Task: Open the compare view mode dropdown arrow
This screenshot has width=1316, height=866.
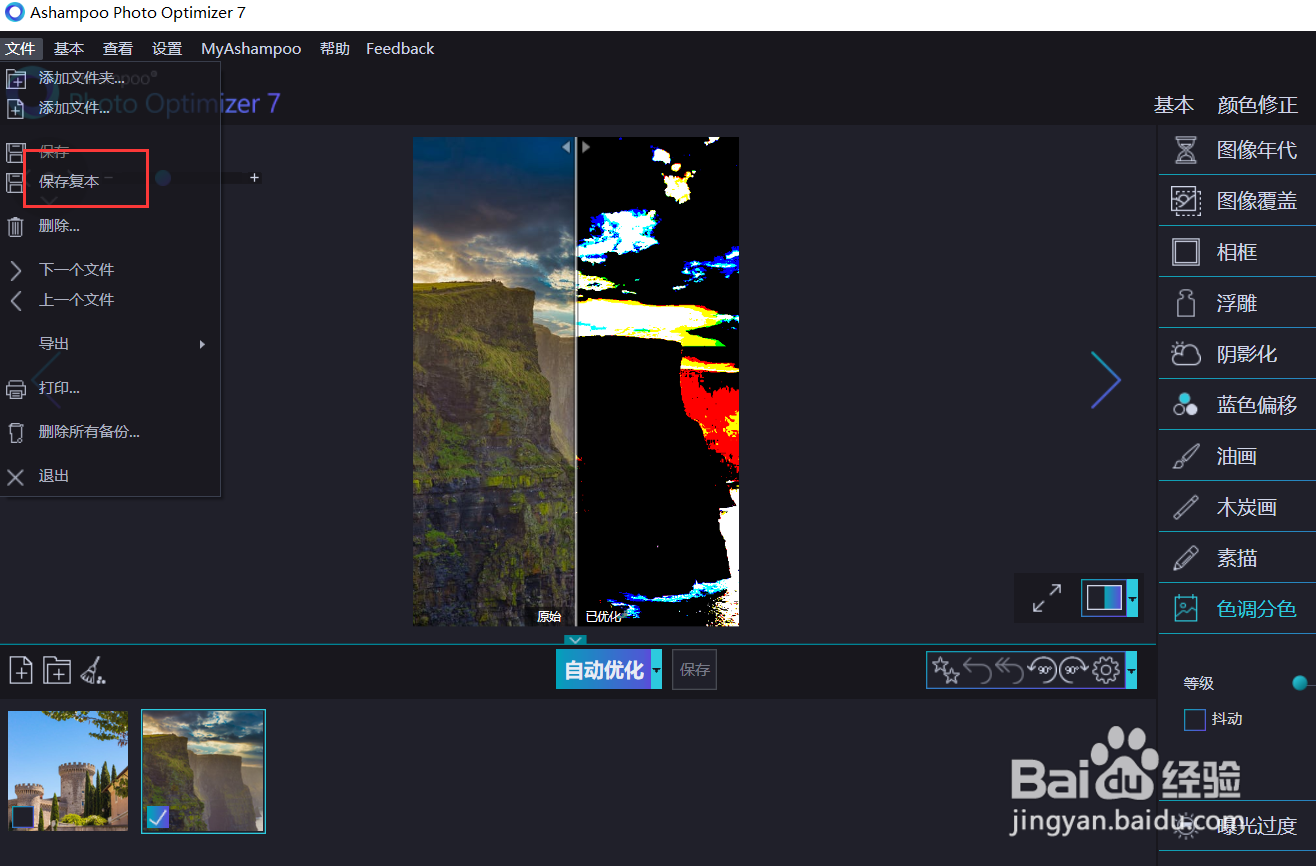Action: click(1132, 598)
